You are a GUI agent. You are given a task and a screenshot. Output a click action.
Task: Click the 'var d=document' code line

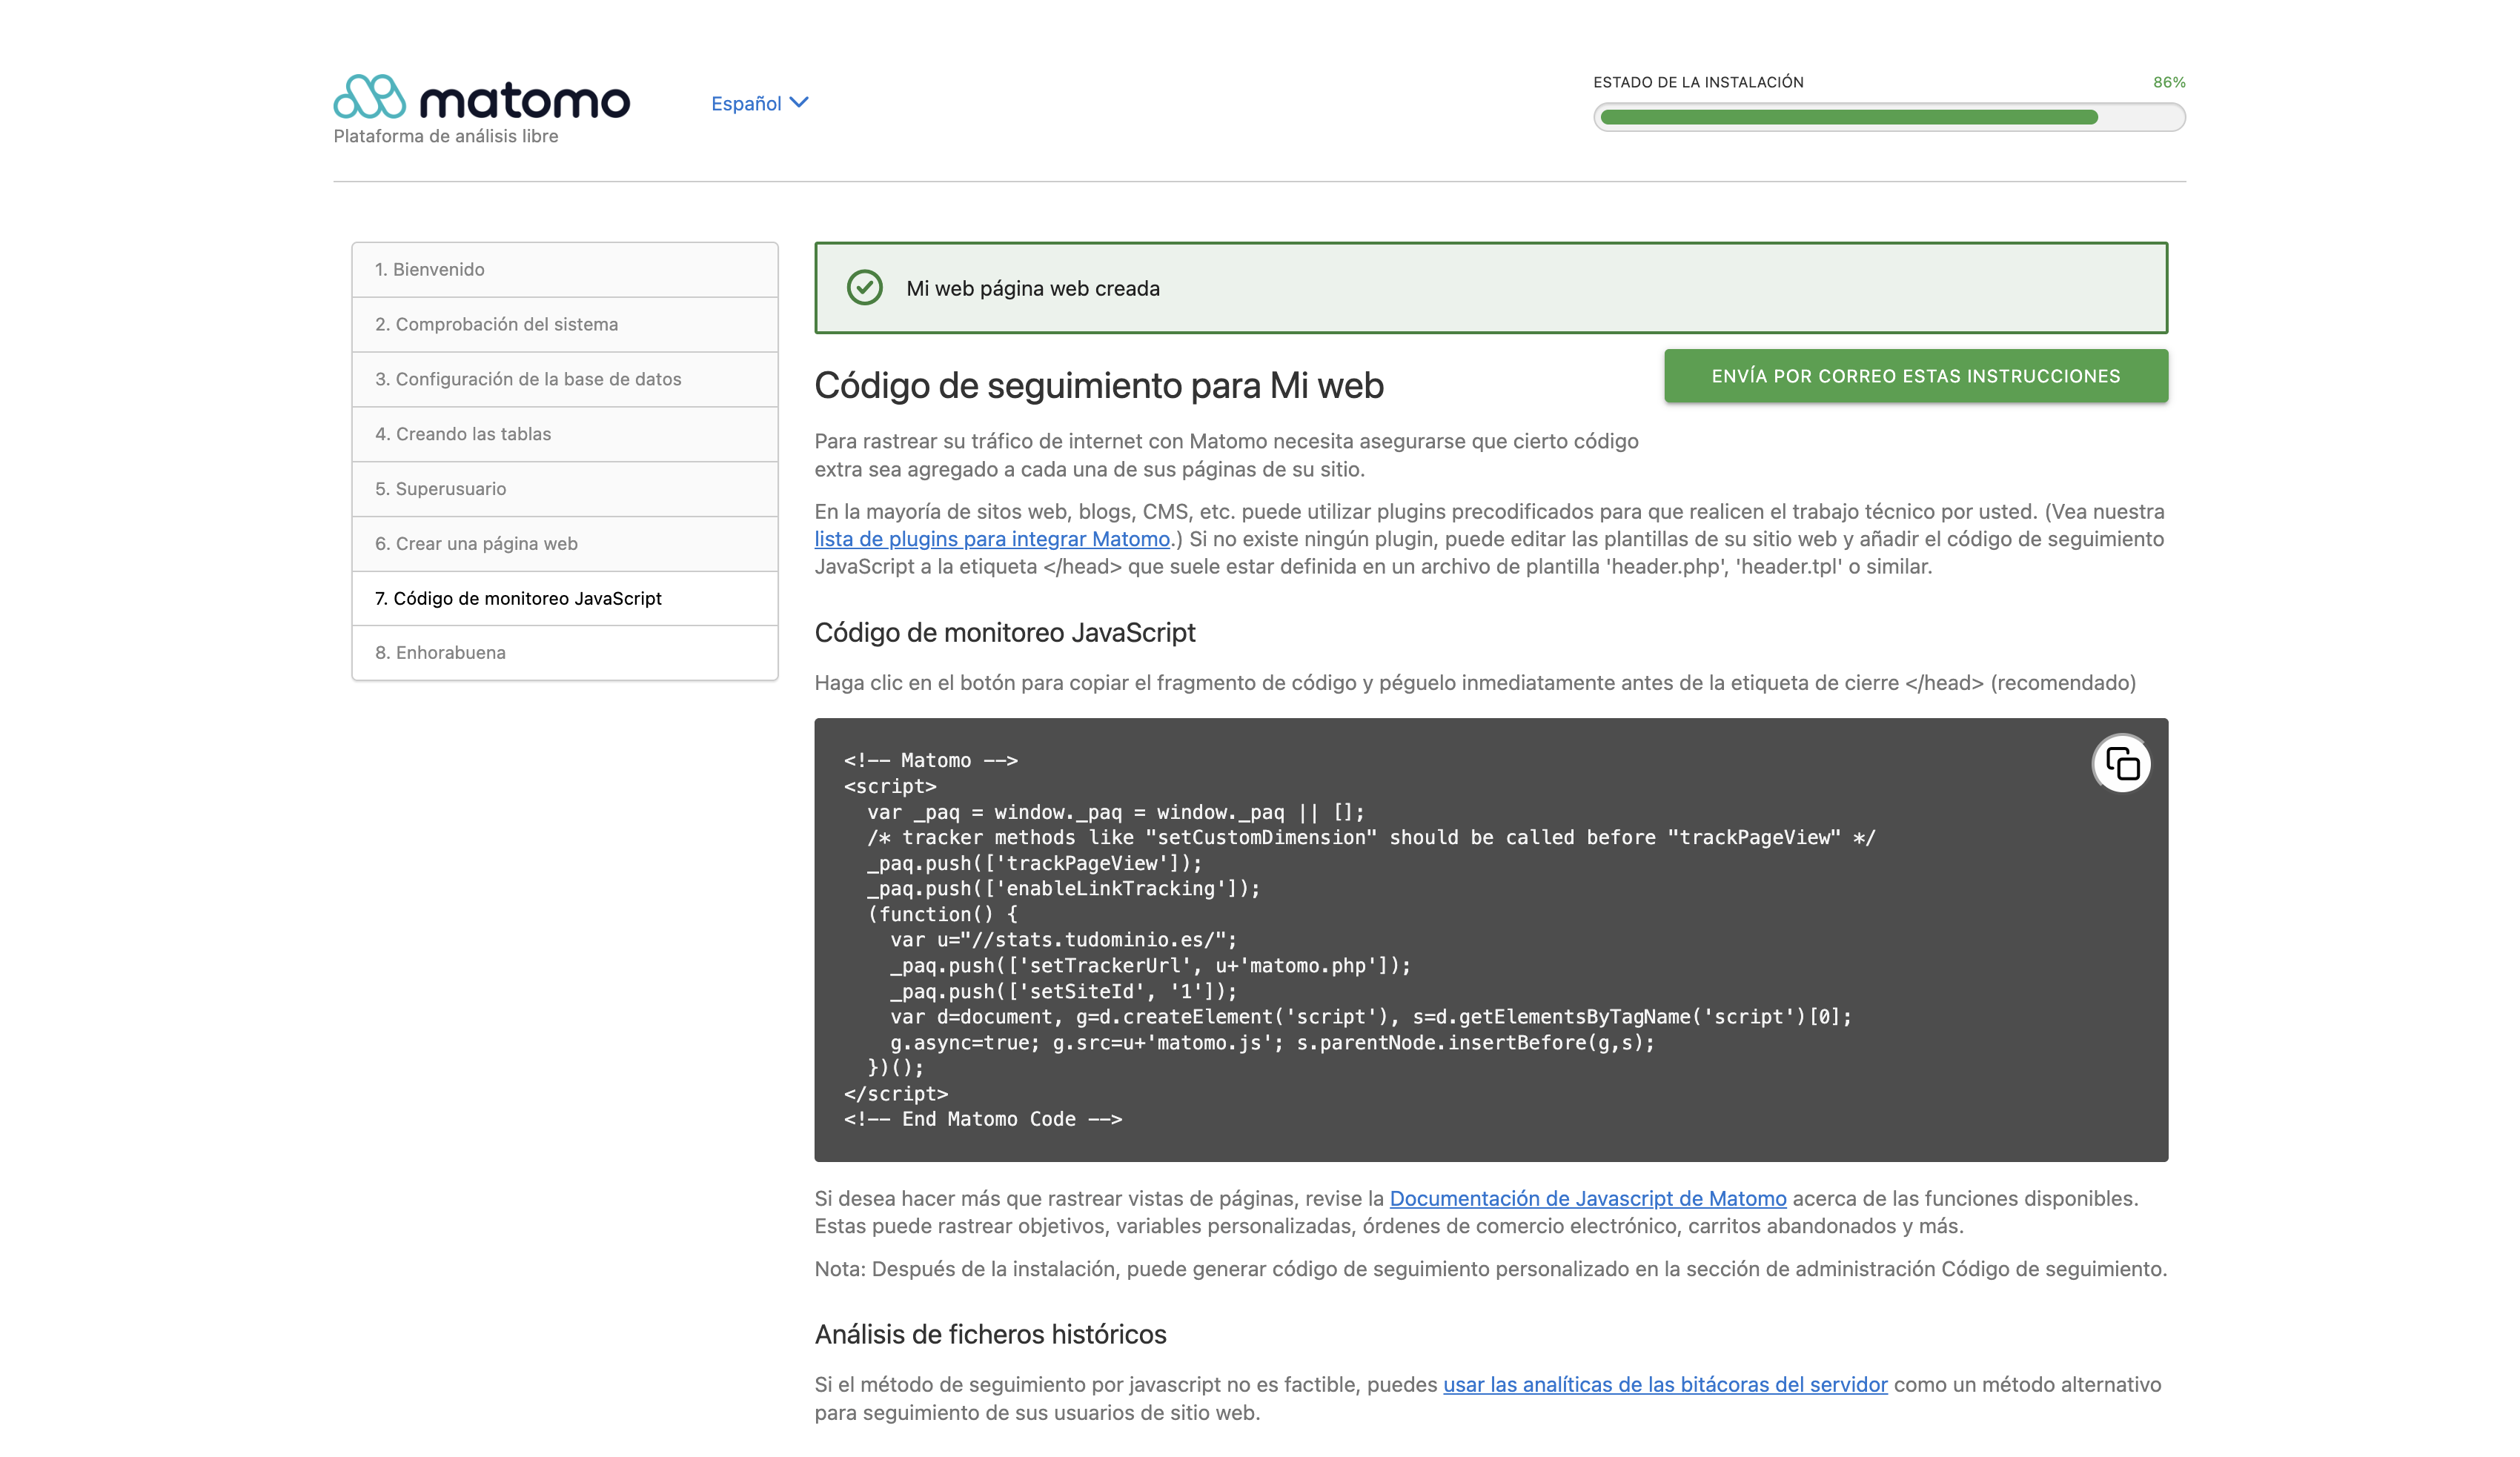point(1370,1017)
